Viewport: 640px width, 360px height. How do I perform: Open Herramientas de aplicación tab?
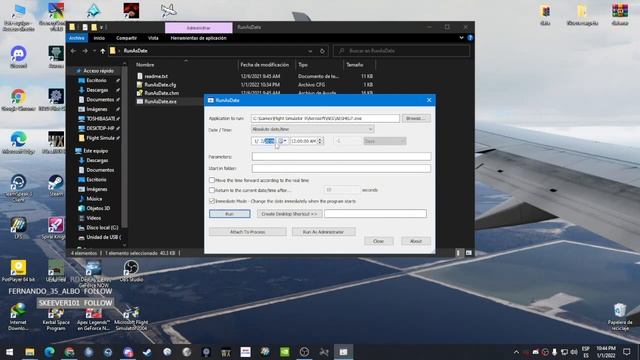click(198, 38)
